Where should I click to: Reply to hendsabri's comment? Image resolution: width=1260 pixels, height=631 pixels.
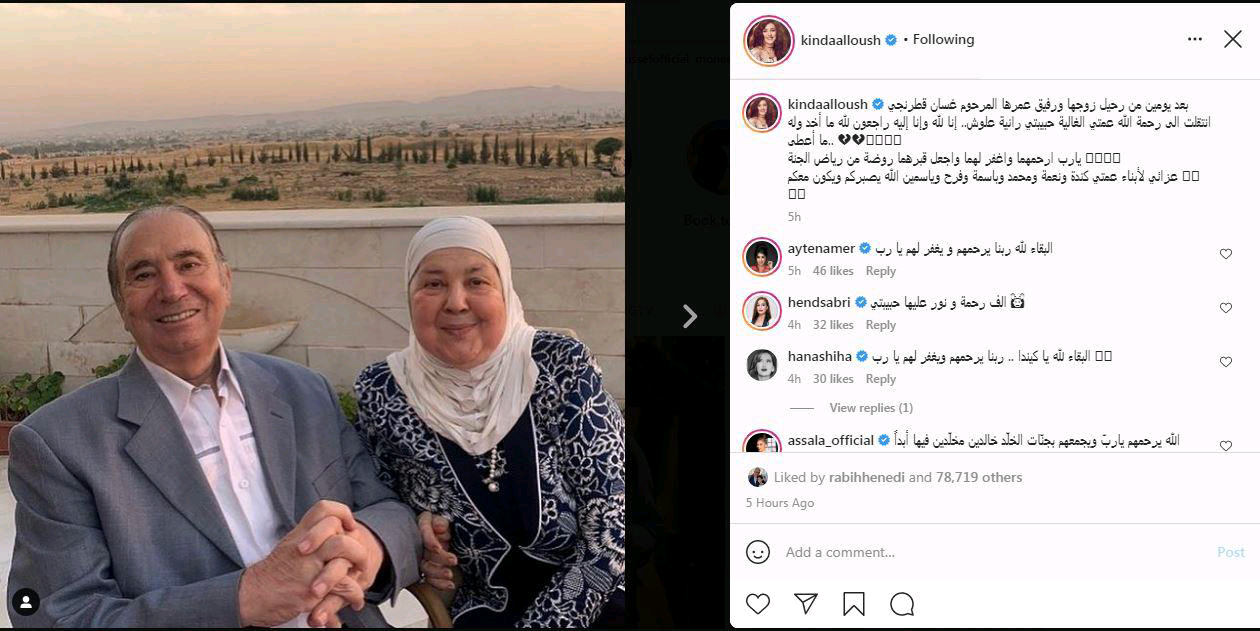tap(881, 325)
